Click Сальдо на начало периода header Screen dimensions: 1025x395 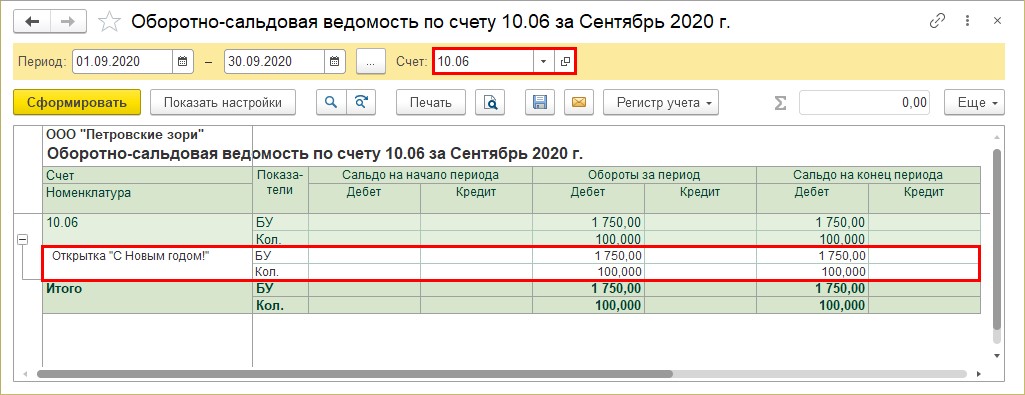point(420,175)
